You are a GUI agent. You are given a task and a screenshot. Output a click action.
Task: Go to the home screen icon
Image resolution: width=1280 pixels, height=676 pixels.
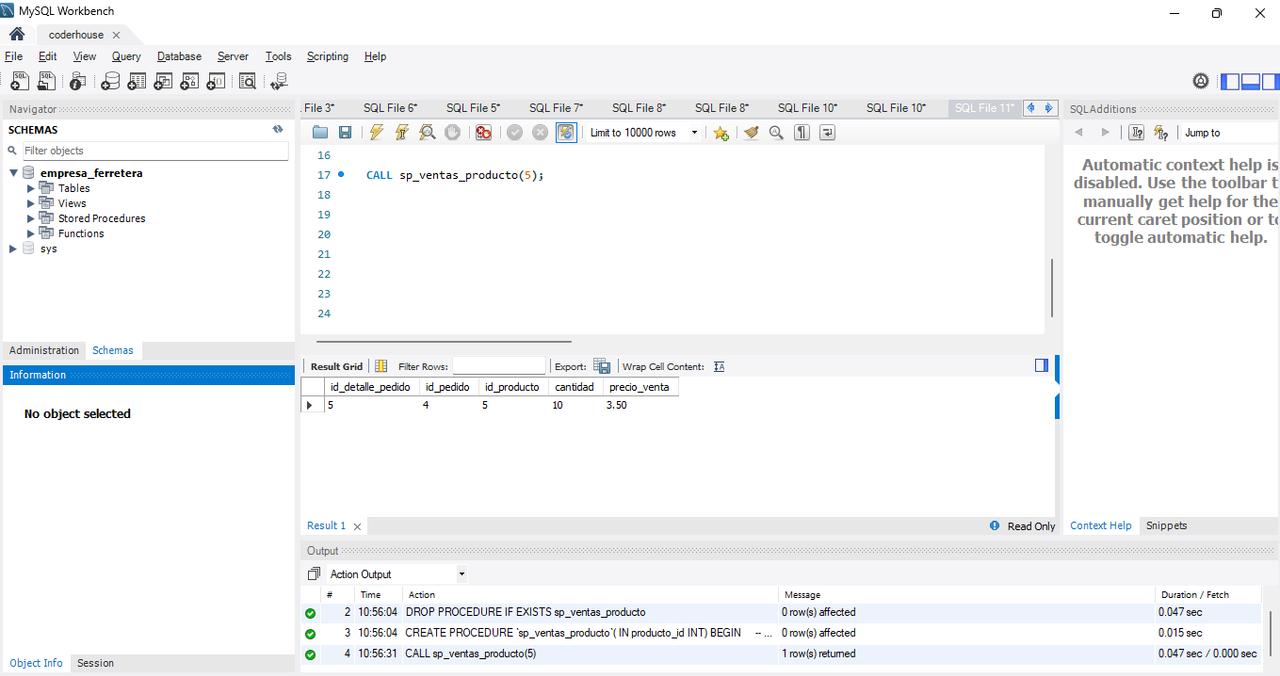[17, 34]
